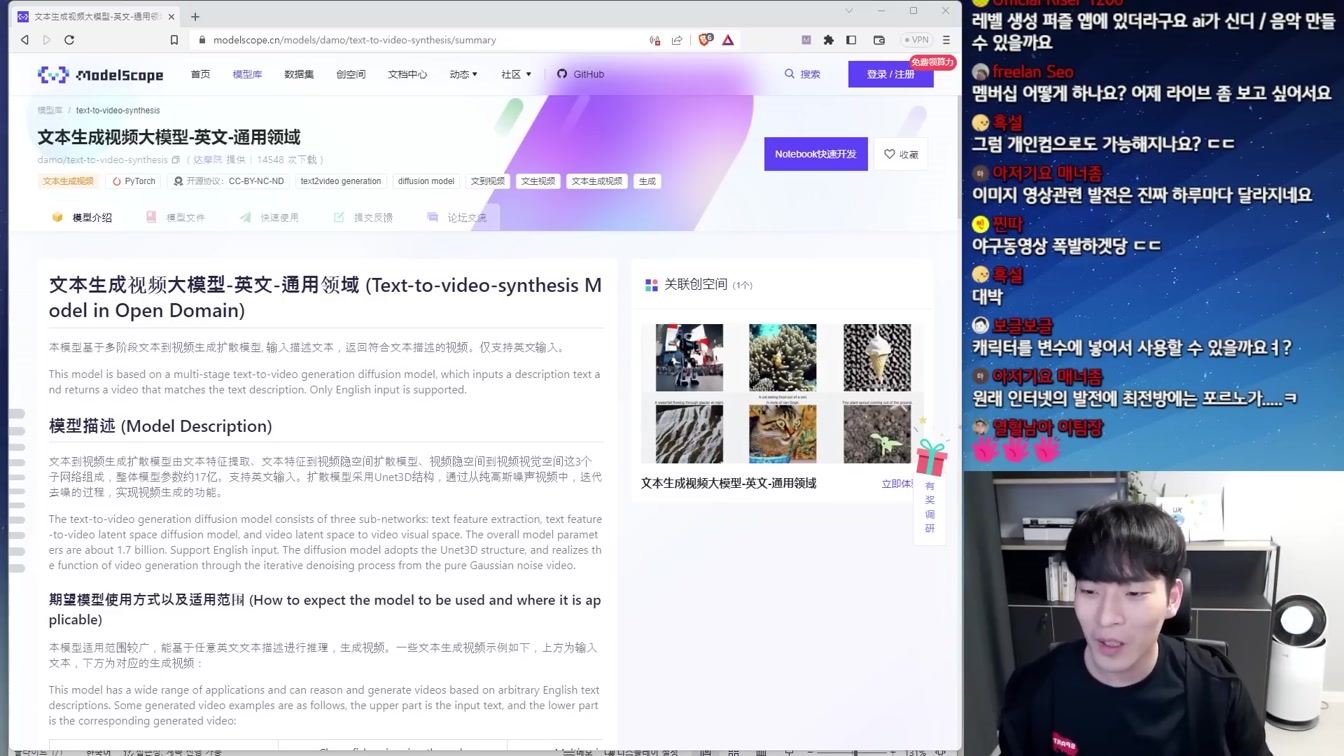
Task: Click the PyTorch framework tag
Action: [x=134, y=181]
